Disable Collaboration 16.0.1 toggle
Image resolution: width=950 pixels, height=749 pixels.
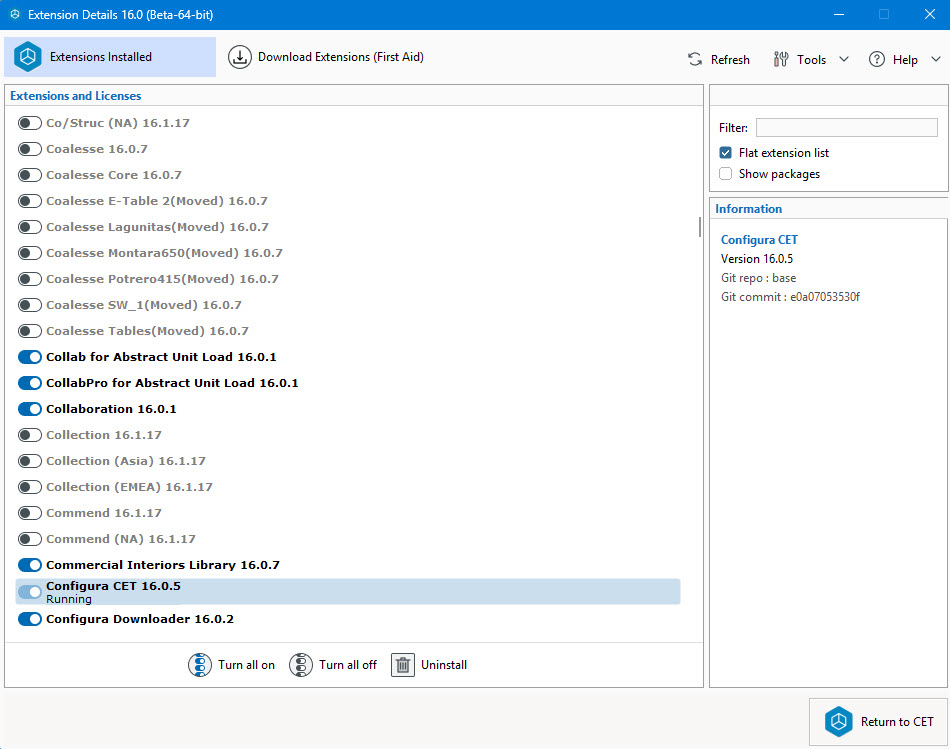(x=30, y=410)
